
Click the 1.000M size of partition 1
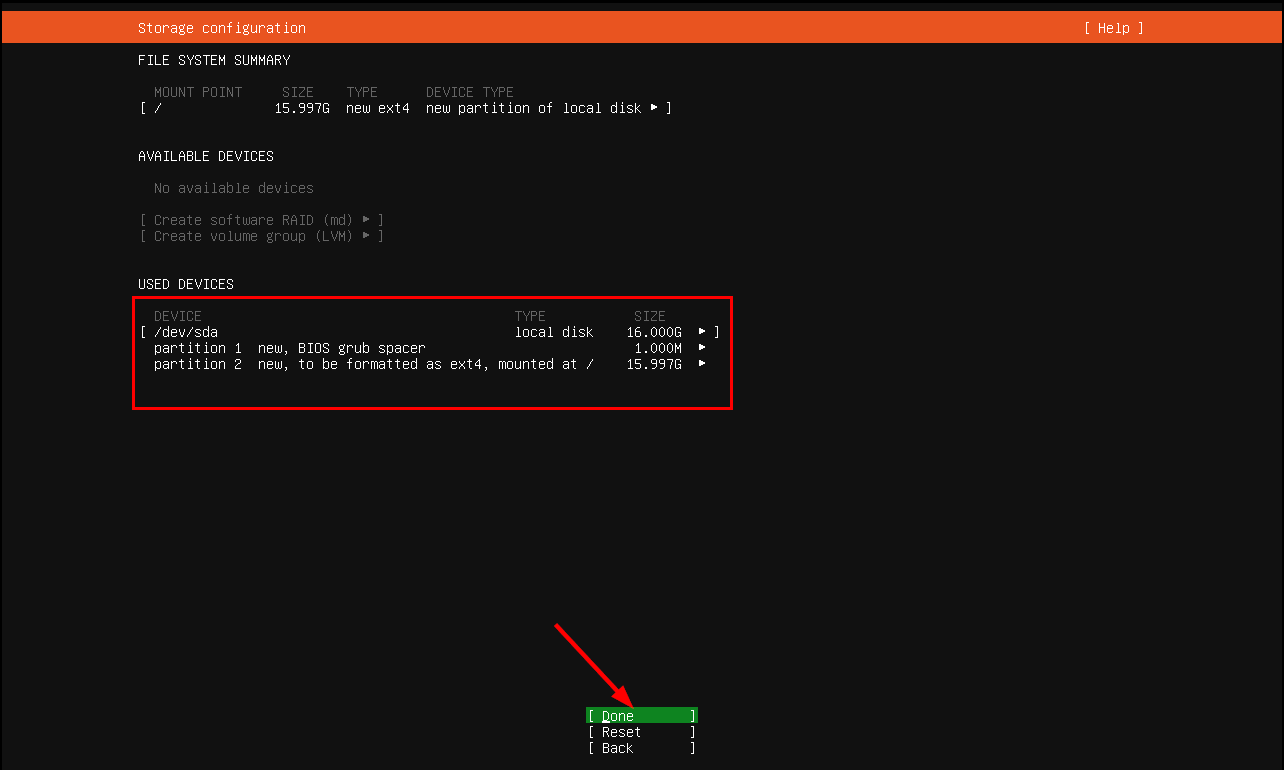click(x=658, y=348)
